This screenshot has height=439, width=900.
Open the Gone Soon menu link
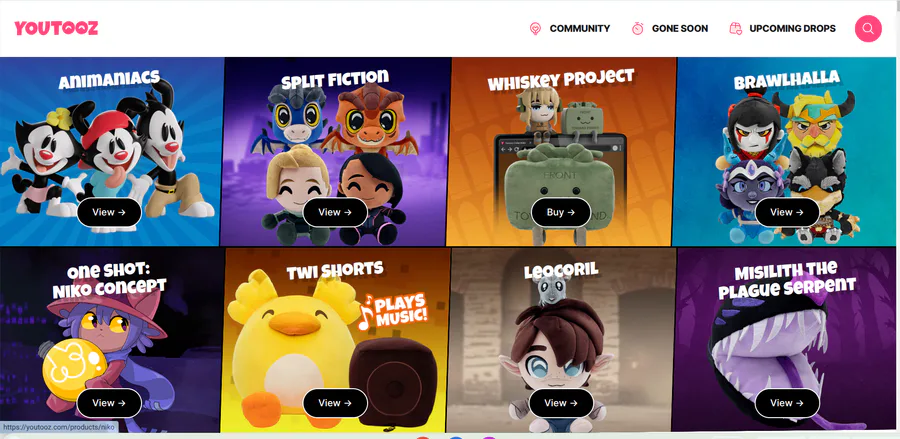(x=680, y=29)
